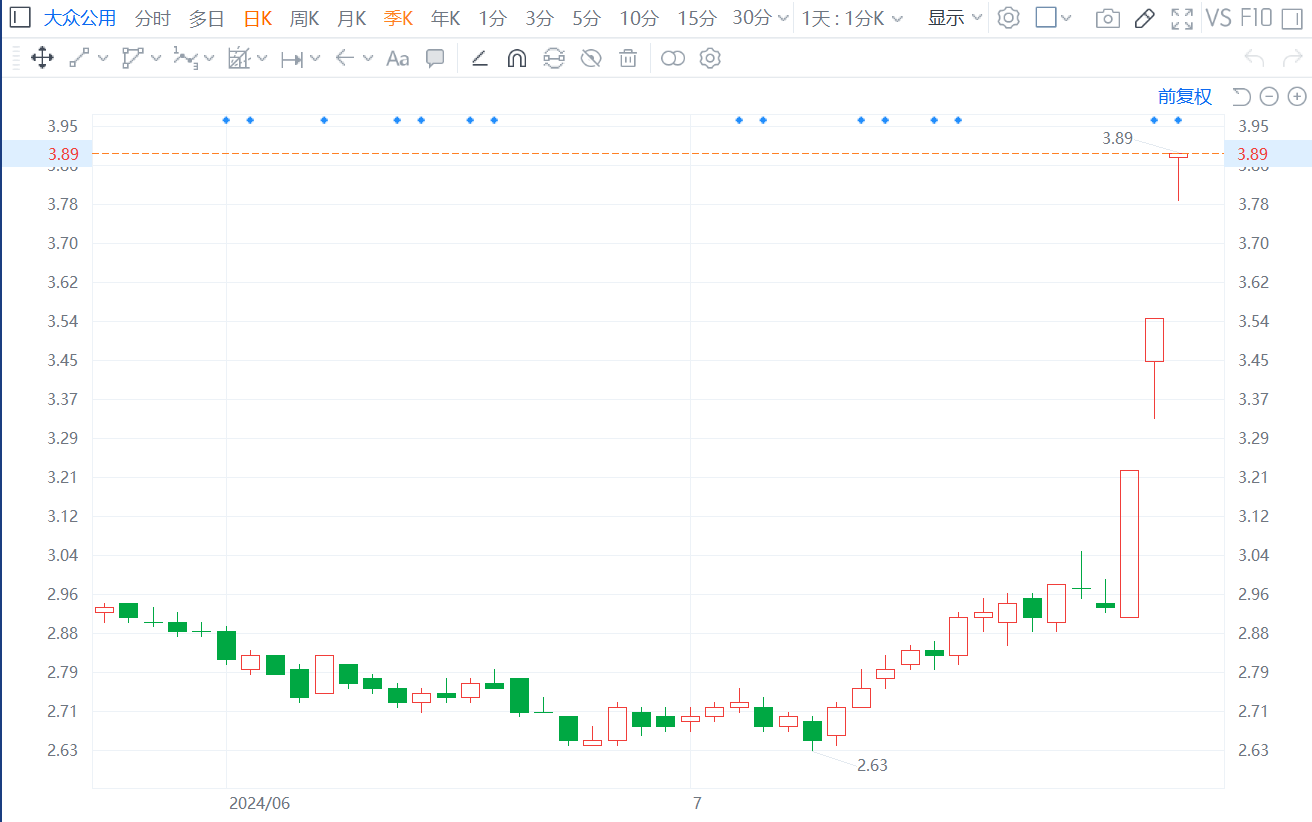Expand the layout square dropdown arrow
Screen dimensions: 1312x822
tap(1066, 18)
